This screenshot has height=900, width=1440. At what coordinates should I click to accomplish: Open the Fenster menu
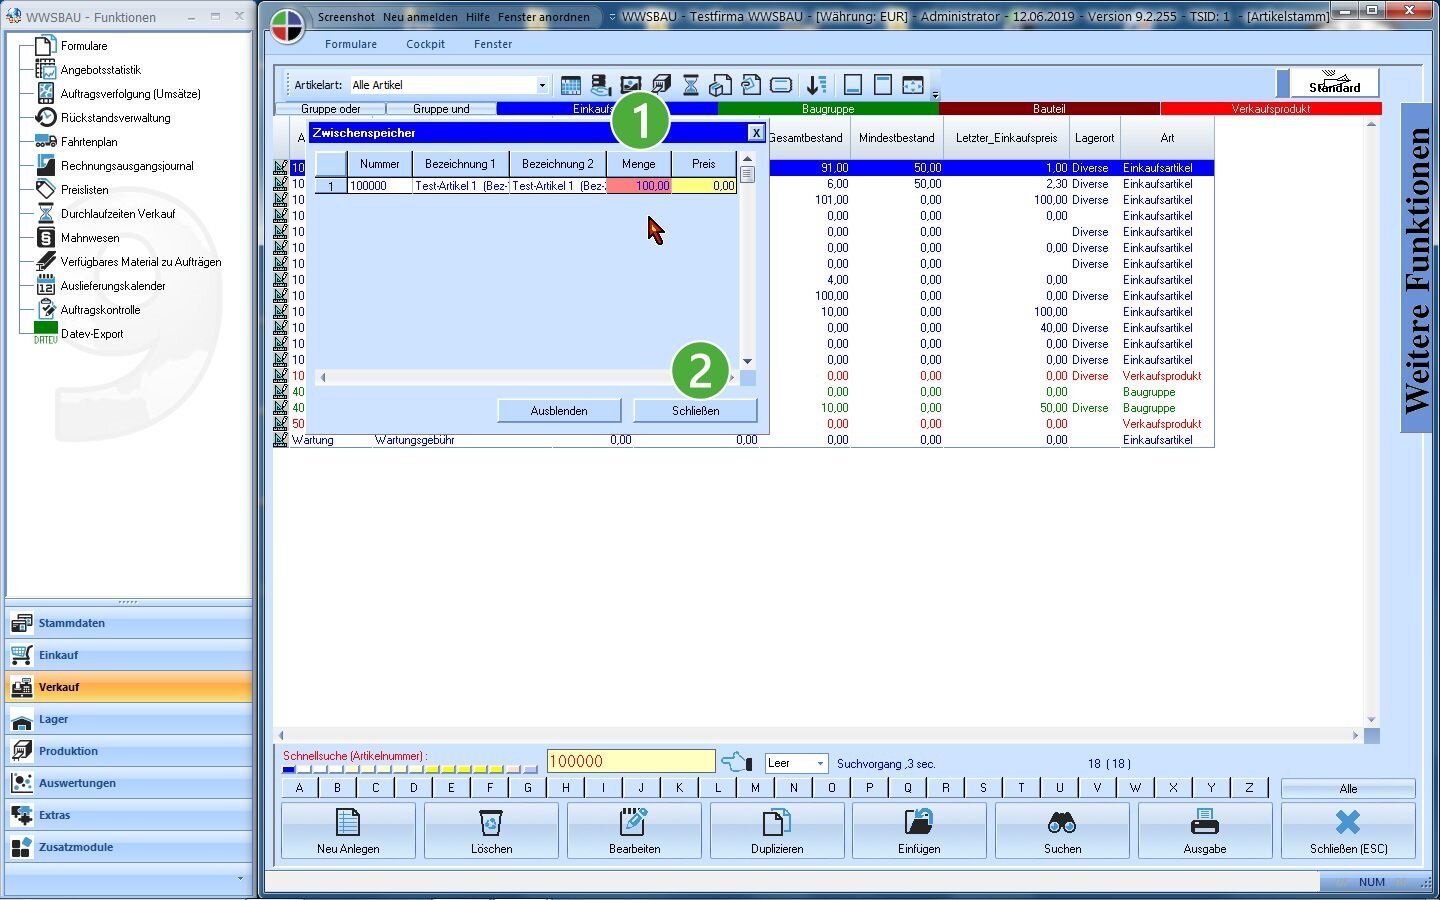(x=493, y=44)
